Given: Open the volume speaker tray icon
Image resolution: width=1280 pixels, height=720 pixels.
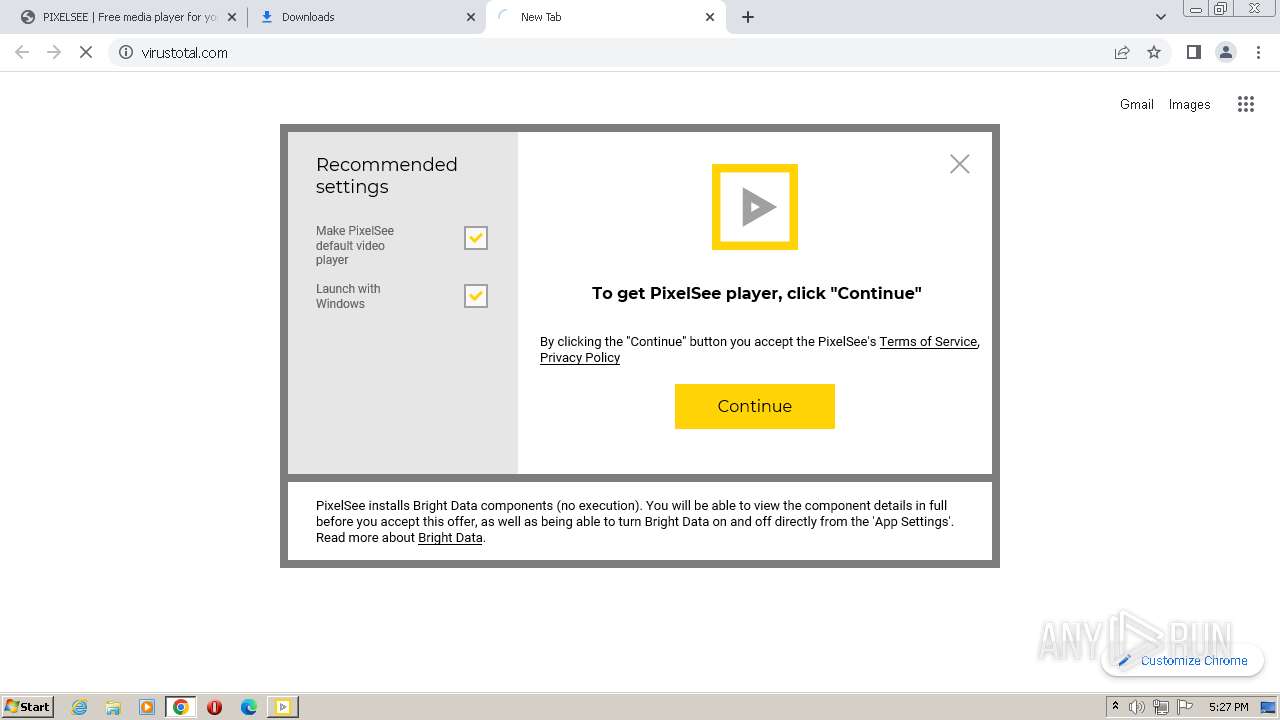Looking at the screenshot, I should coord(1137,707).
